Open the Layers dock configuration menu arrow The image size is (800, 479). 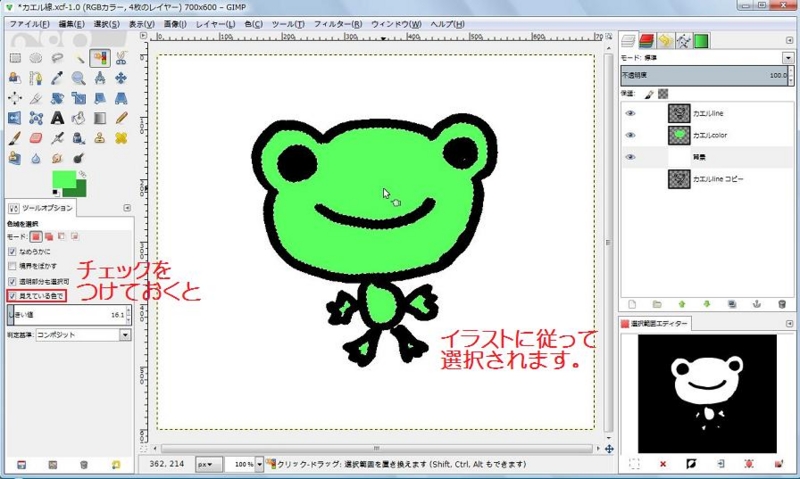click(x=790, y=40)
